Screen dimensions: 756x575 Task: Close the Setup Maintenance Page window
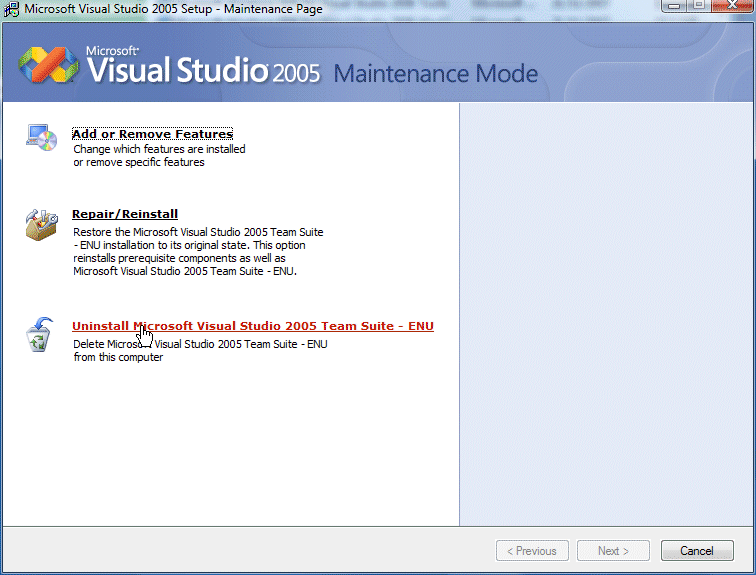tap(732, 6)
